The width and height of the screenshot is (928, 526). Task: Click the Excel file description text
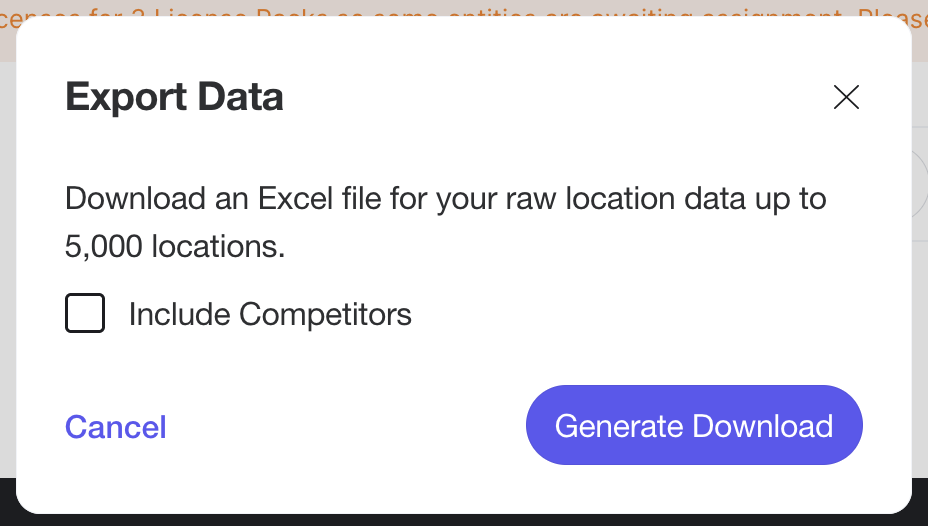click(445, 198)
